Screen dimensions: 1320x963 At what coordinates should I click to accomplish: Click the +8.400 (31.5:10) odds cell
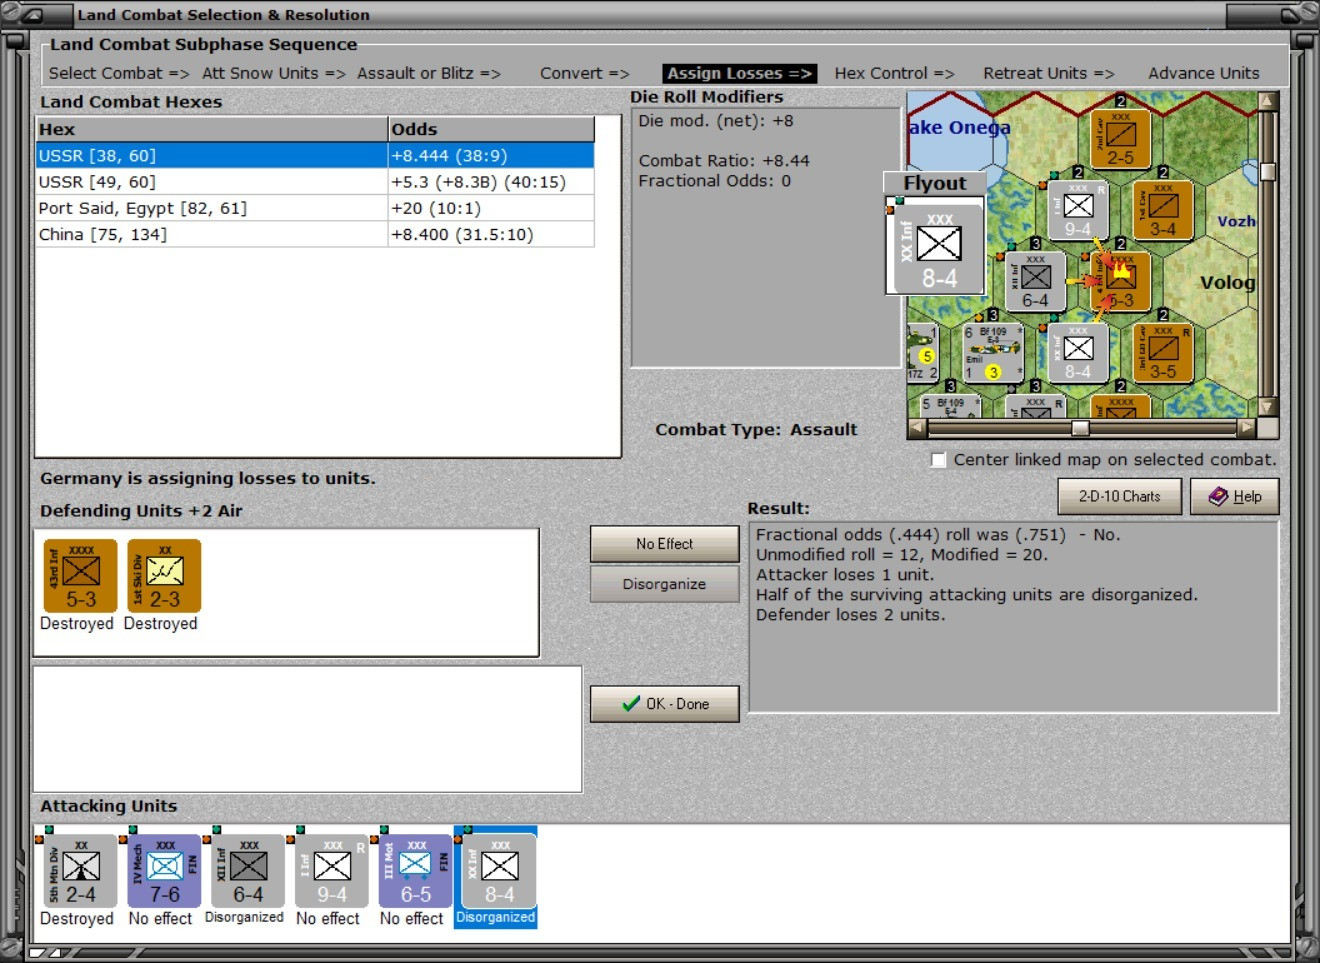pos(491,234)
